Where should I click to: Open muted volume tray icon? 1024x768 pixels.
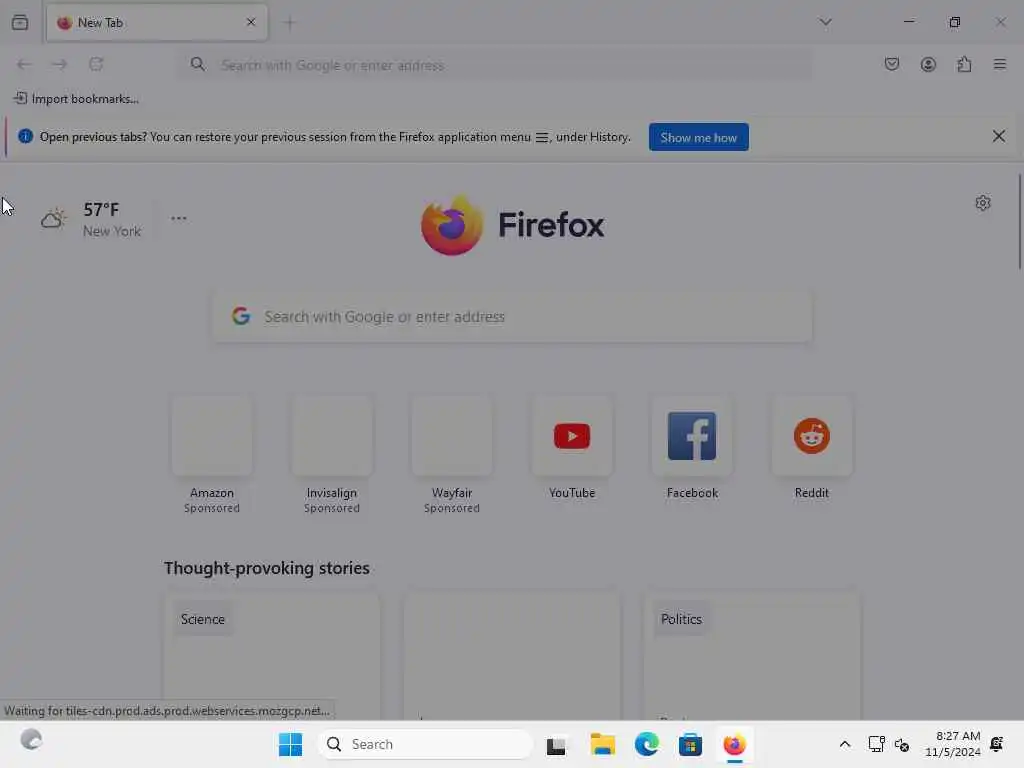pos(902,744)
